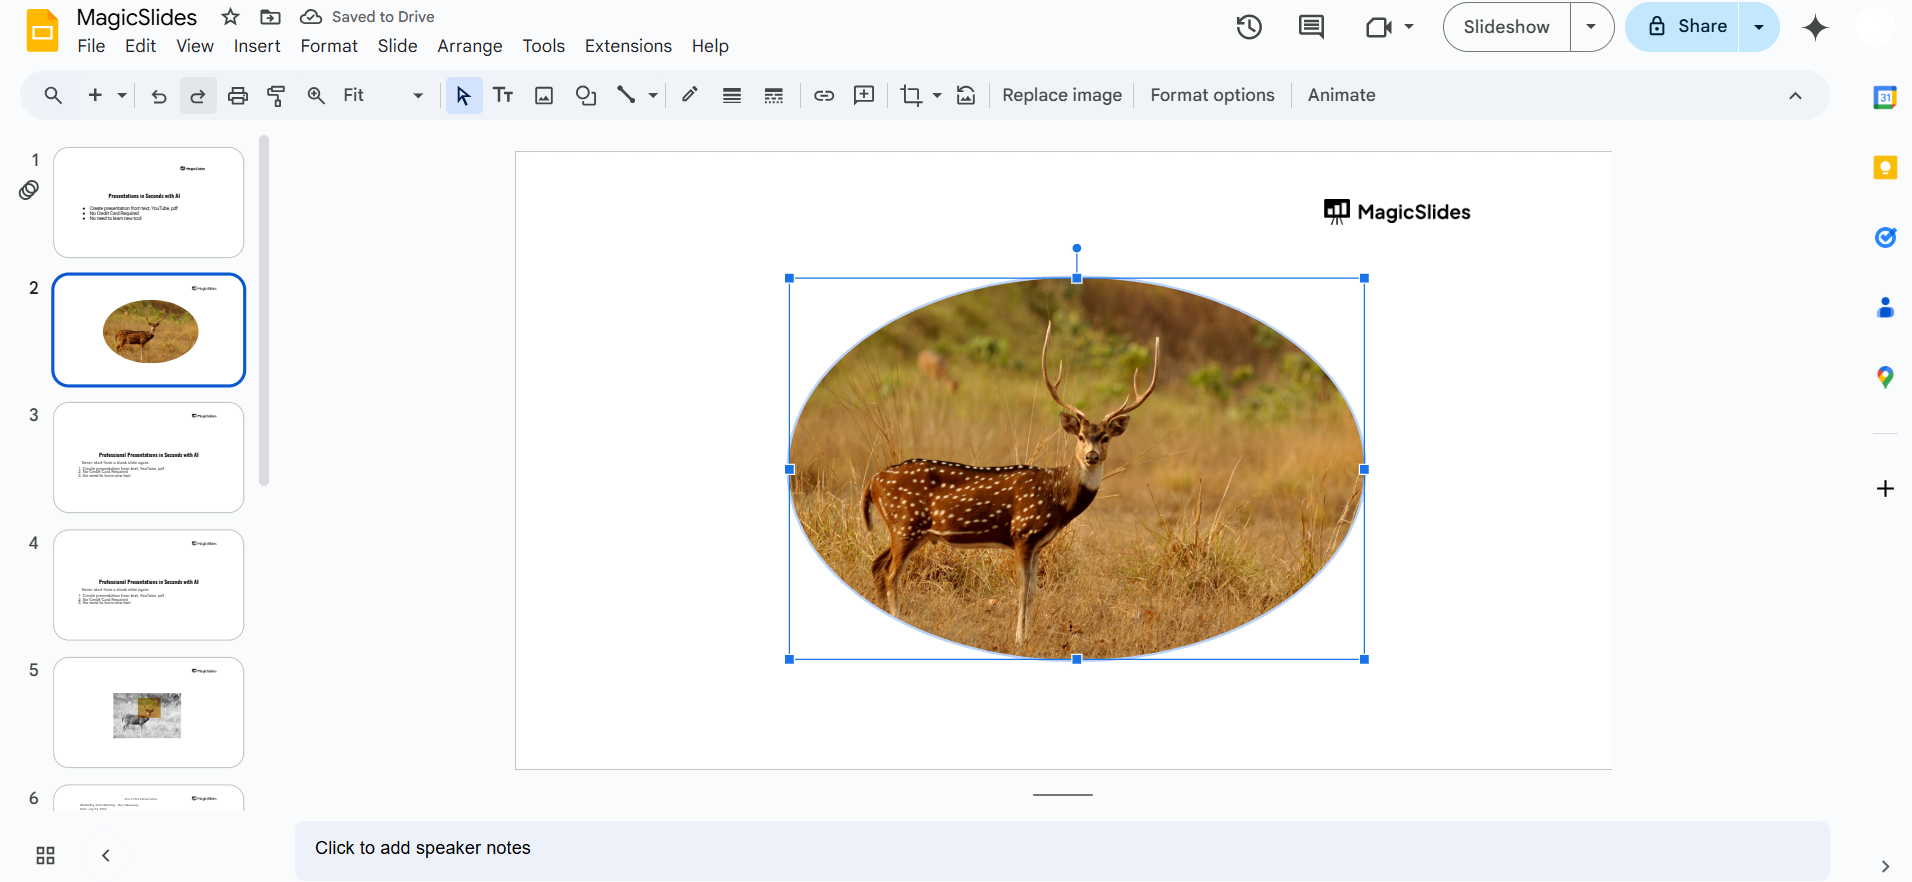Expand the Fit zoom dropdown
Image resolution: width=1912 pixels, height=882 pixels.
418,96
